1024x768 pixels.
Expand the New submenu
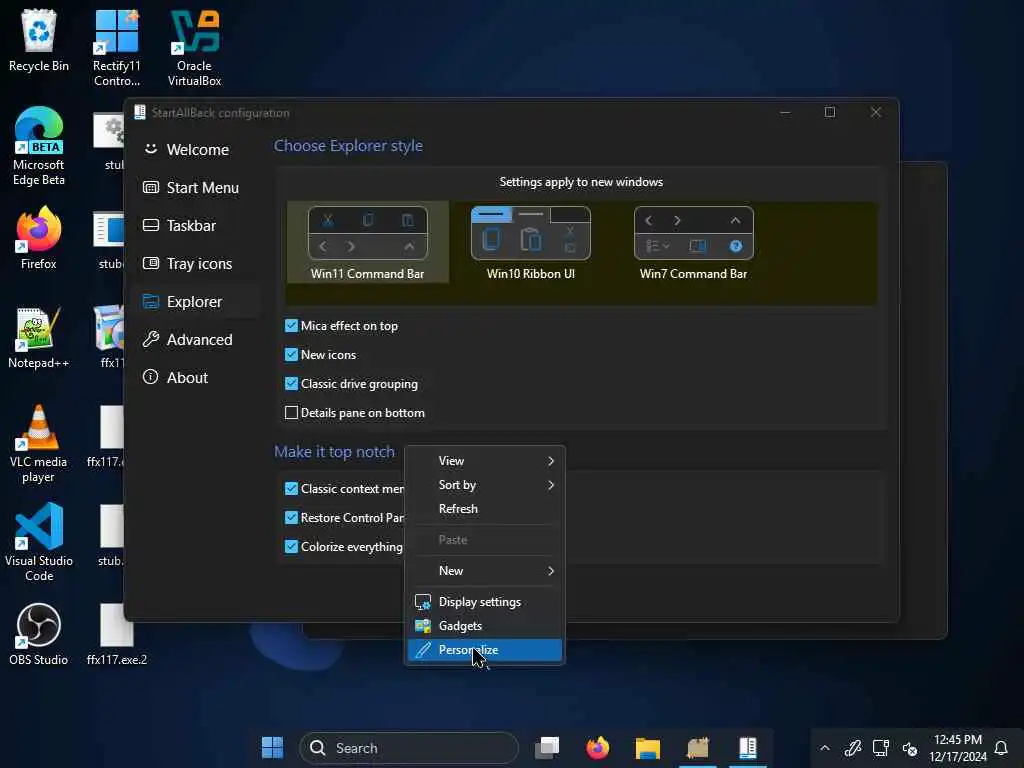(x=485, y=571)
